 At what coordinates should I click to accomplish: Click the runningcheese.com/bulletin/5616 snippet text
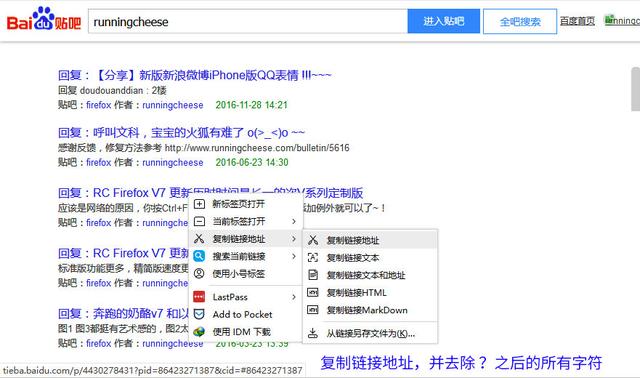point(257,148)
